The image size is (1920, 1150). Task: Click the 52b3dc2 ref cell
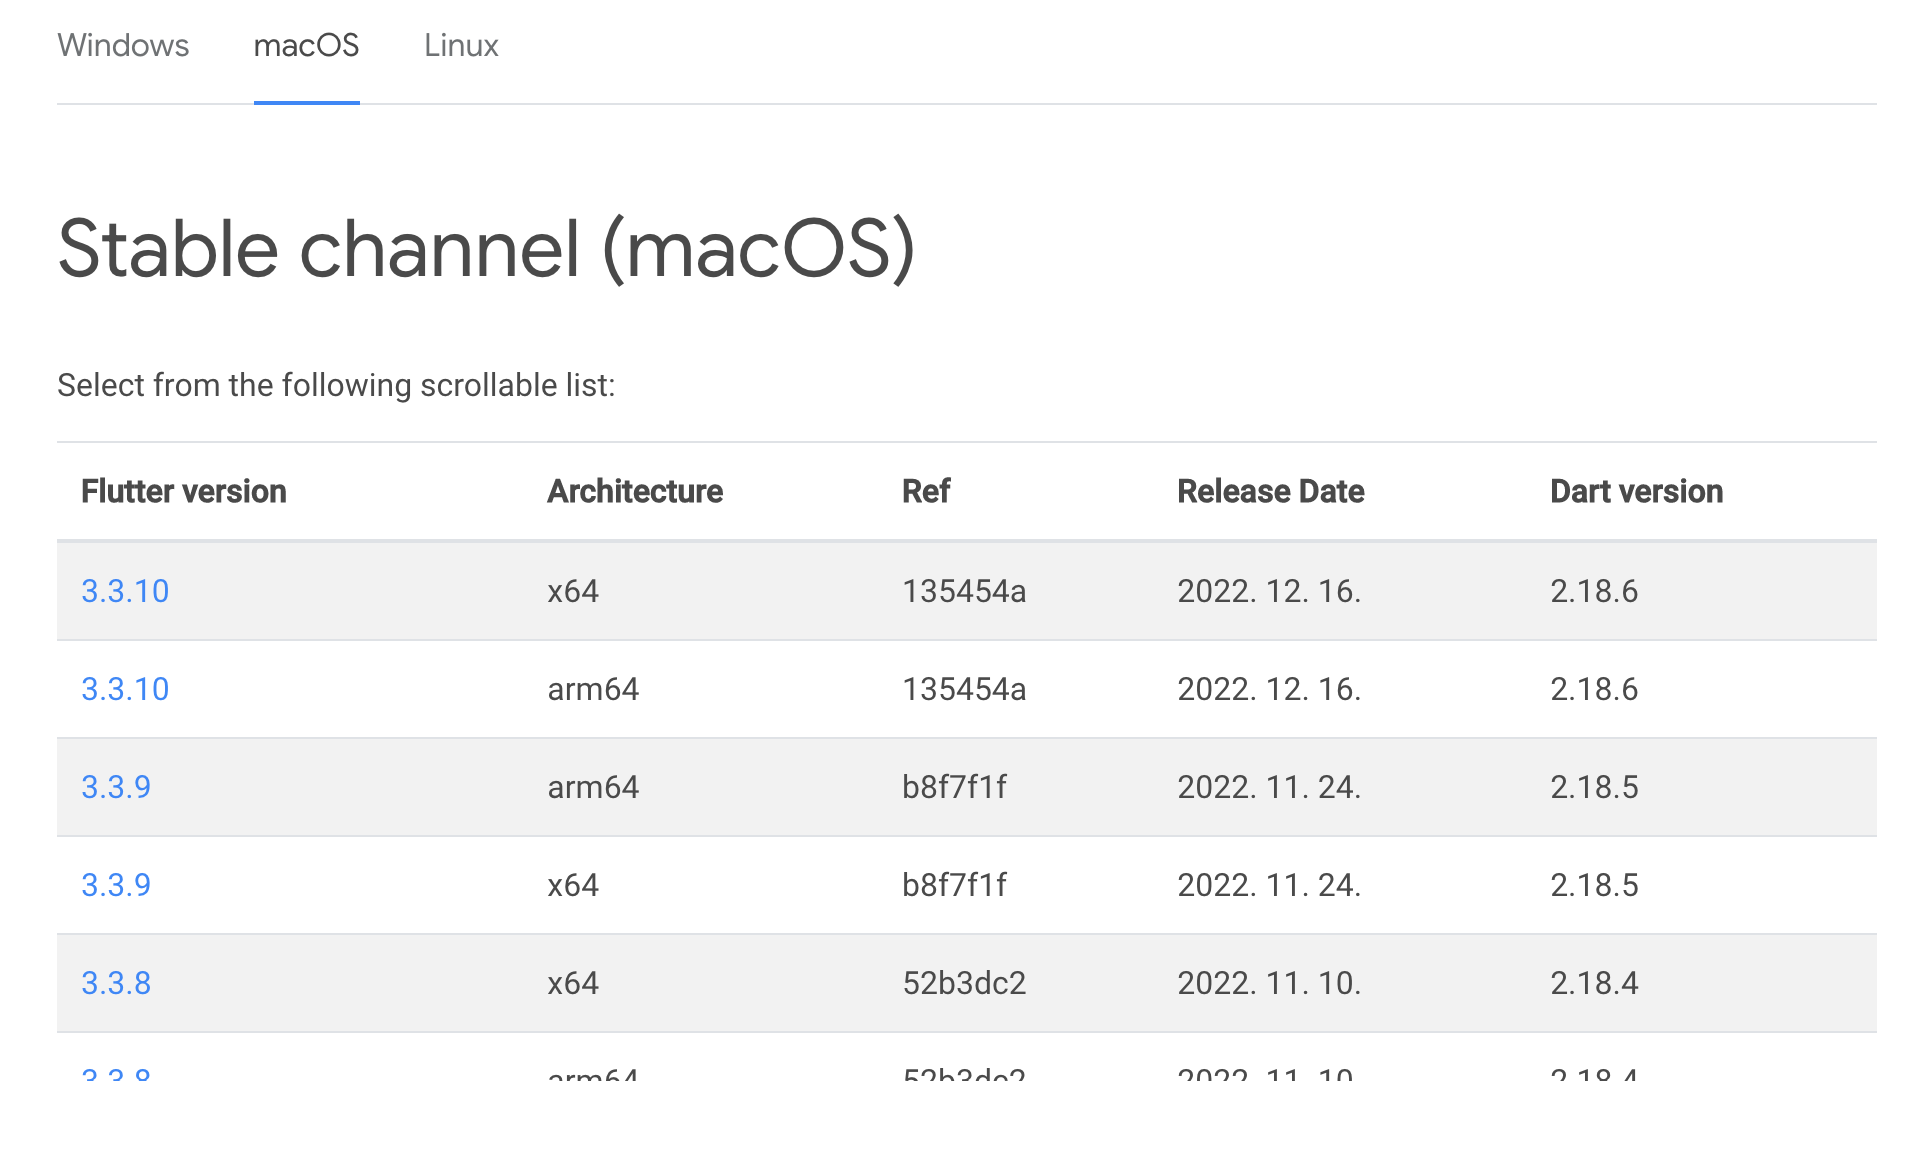tap(964, 983)
